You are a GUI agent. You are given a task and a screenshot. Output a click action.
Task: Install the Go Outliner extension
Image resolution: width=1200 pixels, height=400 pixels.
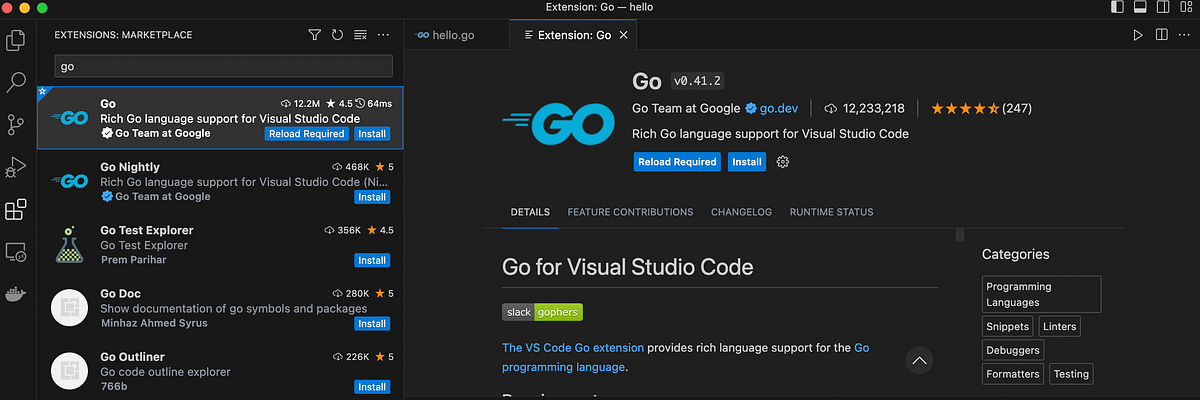372,387
